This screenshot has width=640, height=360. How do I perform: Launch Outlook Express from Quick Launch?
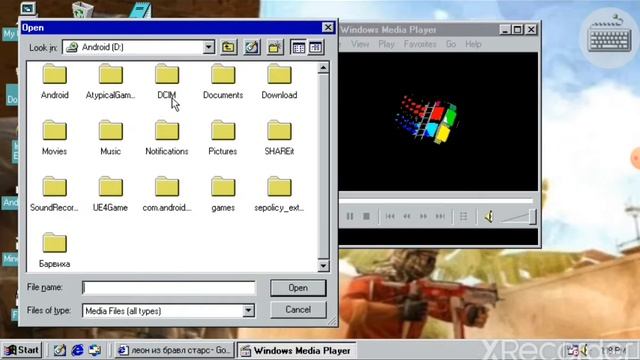click(95, 350)
